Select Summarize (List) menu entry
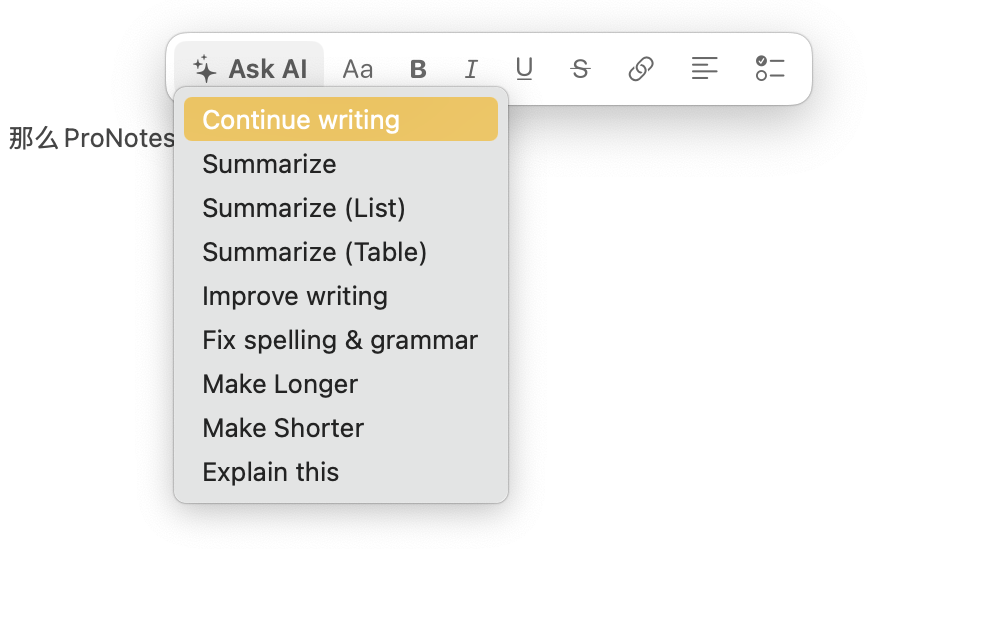Image resolution: width=986 pixels, height=632 pixels. [304, 208]
